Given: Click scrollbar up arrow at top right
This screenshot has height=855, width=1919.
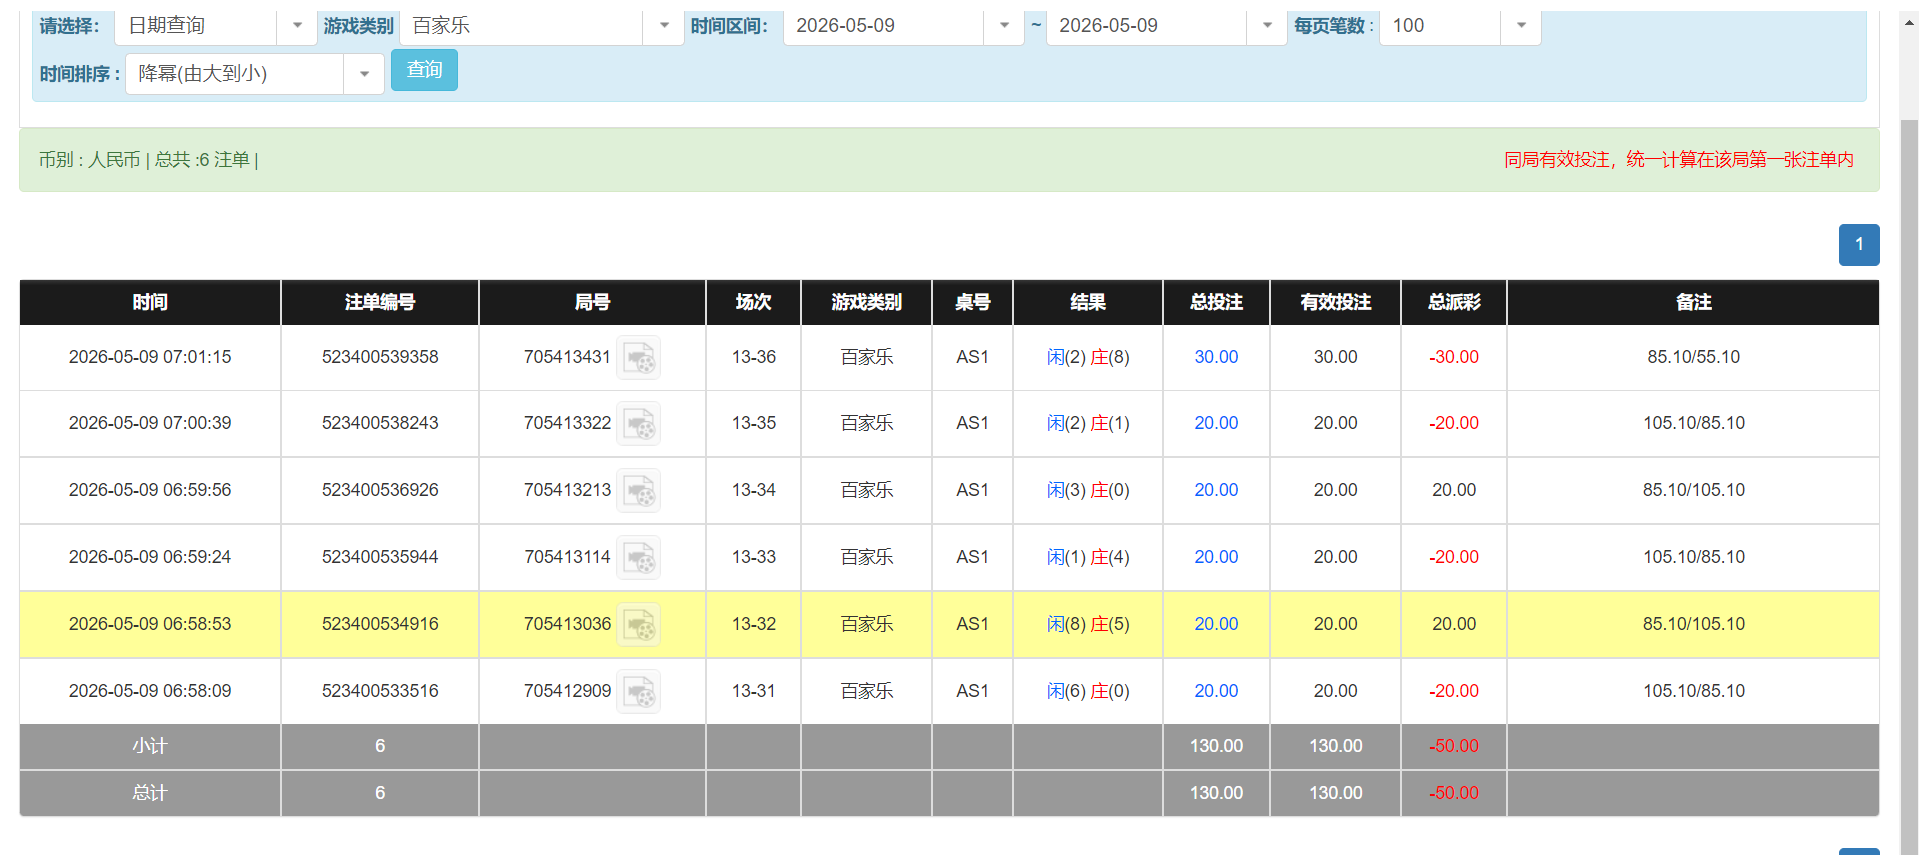Looking at the screenshot, I should tap(1909, 22).
